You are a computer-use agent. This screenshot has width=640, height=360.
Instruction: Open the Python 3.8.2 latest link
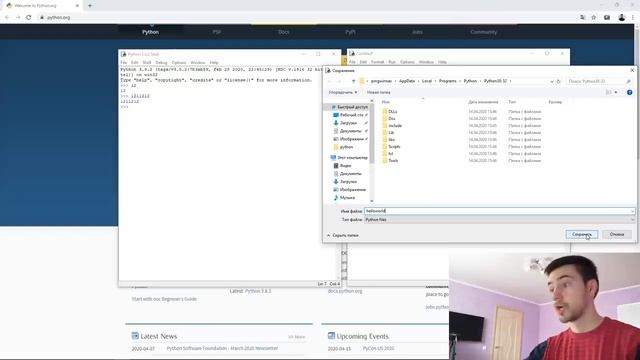pos(258,291)
